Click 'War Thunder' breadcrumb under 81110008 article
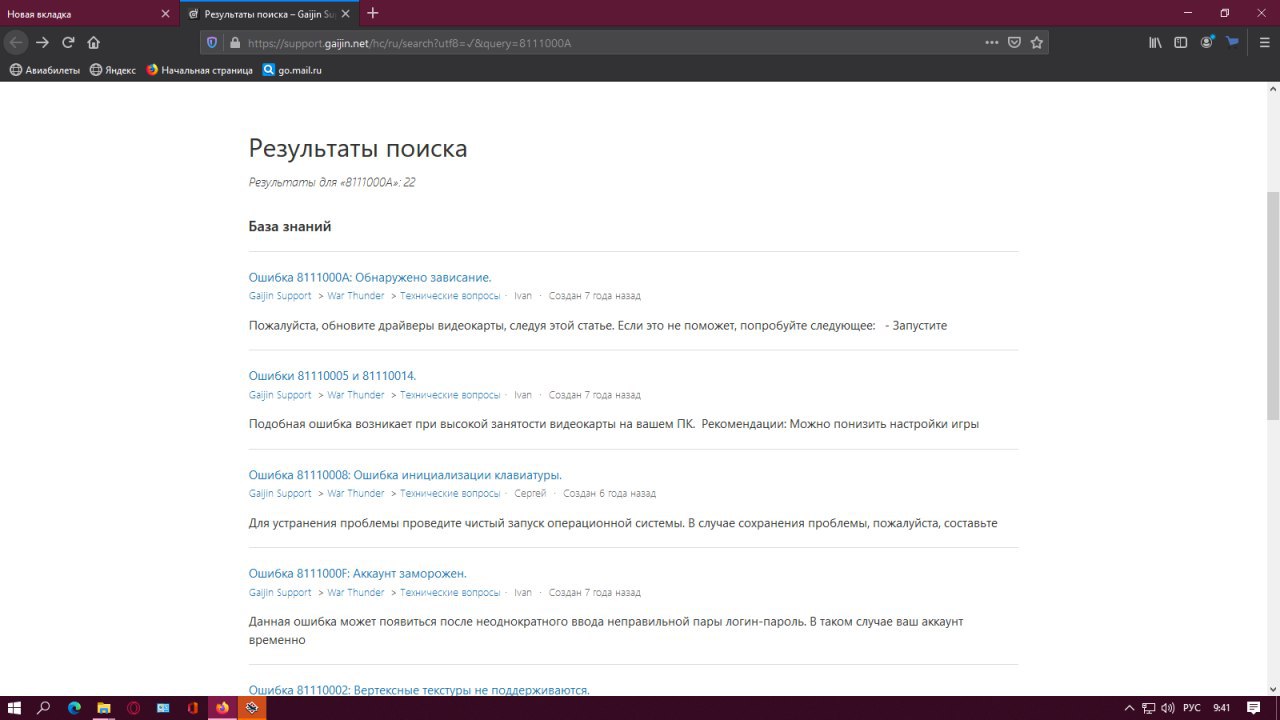The height and width of the screenshot is (720, 1280). [x=355, y=493]
